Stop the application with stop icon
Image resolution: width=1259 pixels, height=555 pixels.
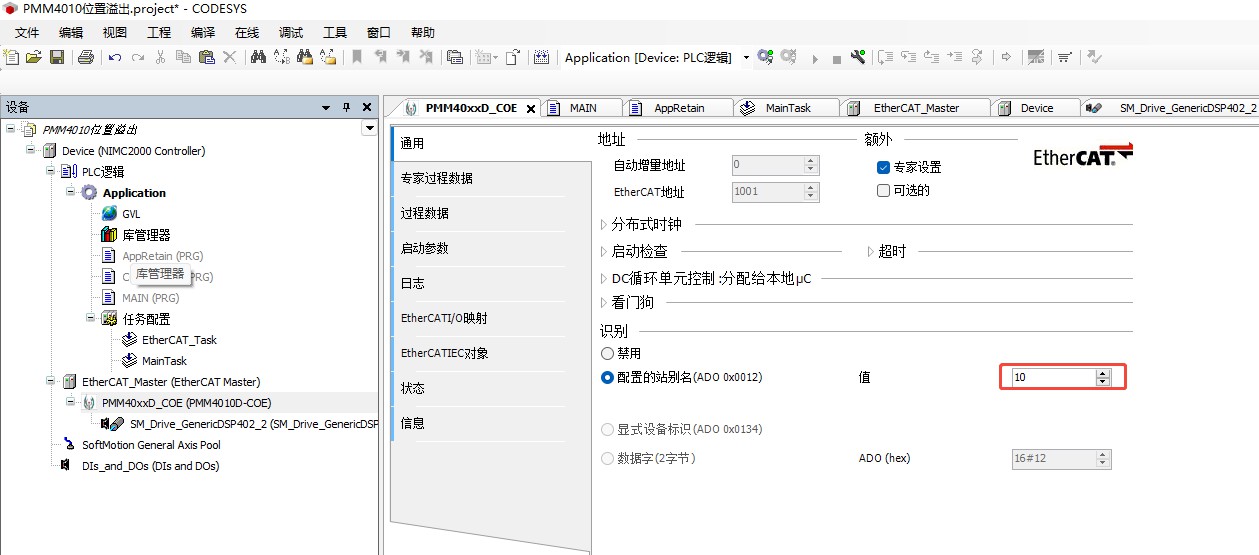(x=836, y=58)
